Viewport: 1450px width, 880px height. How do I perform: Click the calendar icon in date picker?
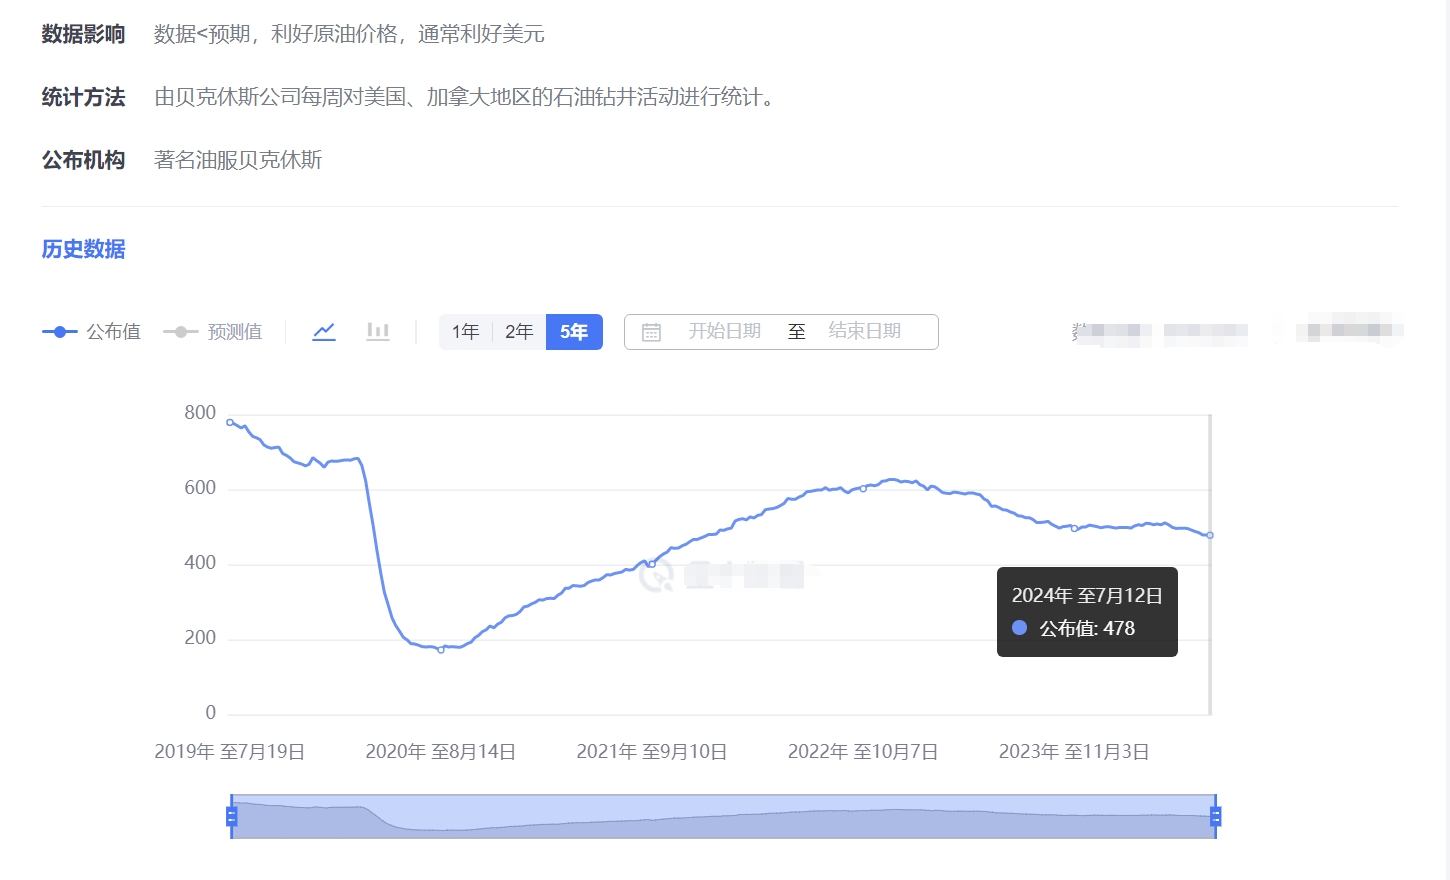click(x=651, y=332)
